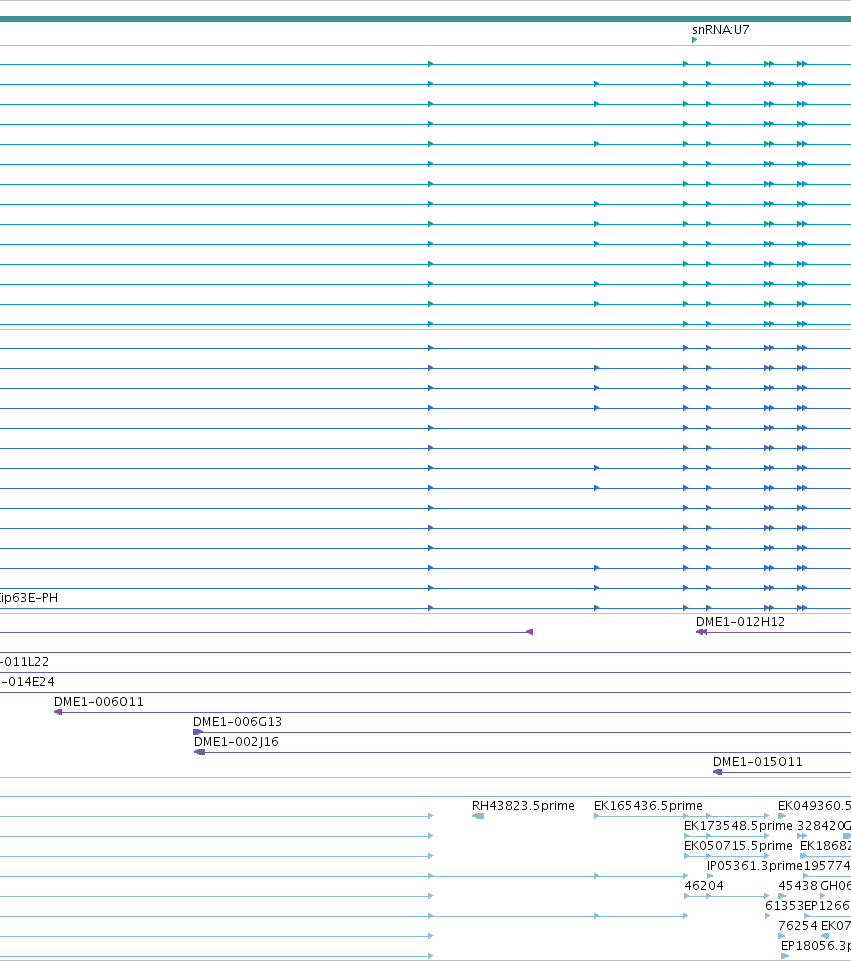Click the EK050715.5prime EST label

pos(738,846)
